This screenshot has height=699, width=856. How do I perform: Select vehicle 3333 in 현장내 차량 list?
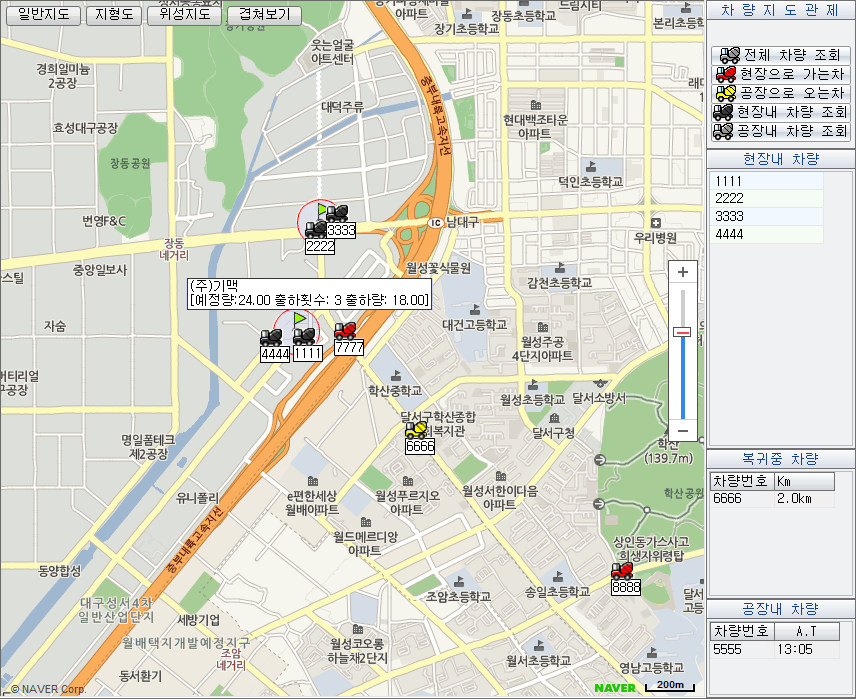(x=766, y=216)
